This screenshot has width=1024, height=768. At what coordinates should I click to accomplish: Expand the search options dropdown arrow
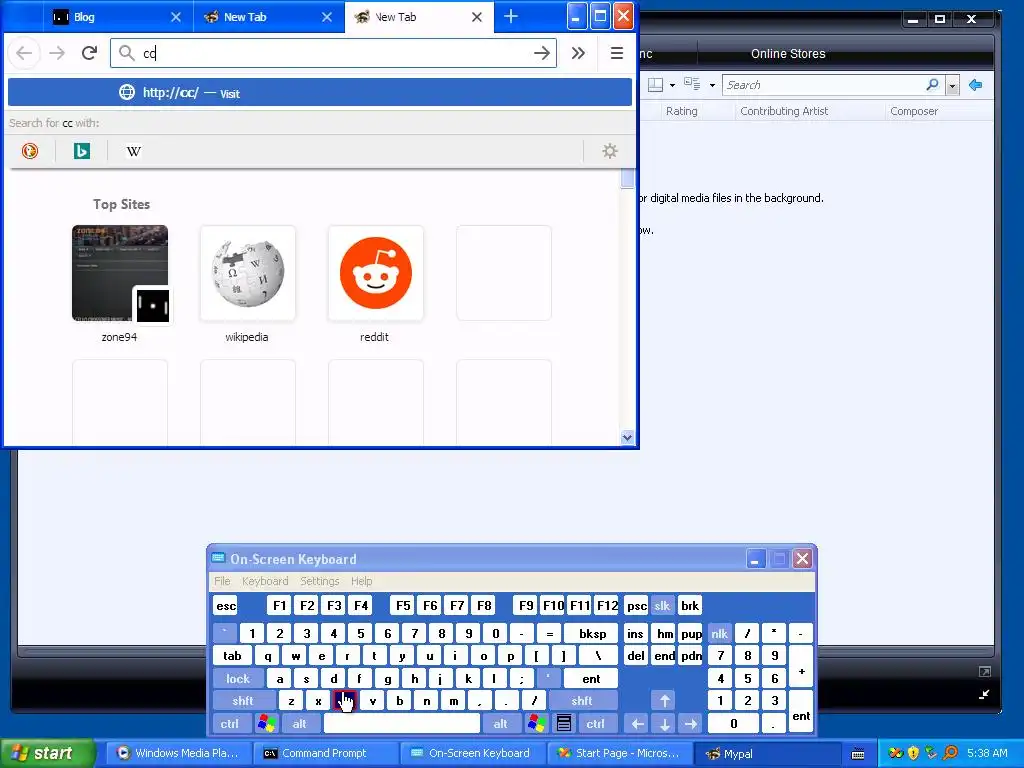[952, 86]
